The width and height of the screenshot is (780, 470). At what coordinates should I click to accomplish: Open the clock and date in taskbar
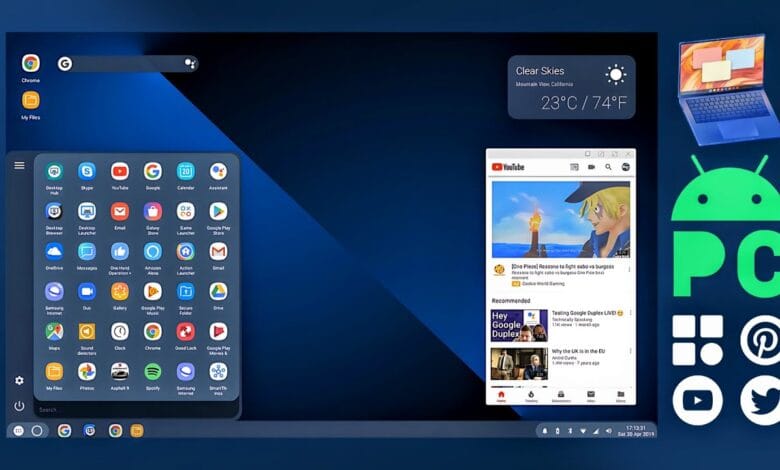636,431
